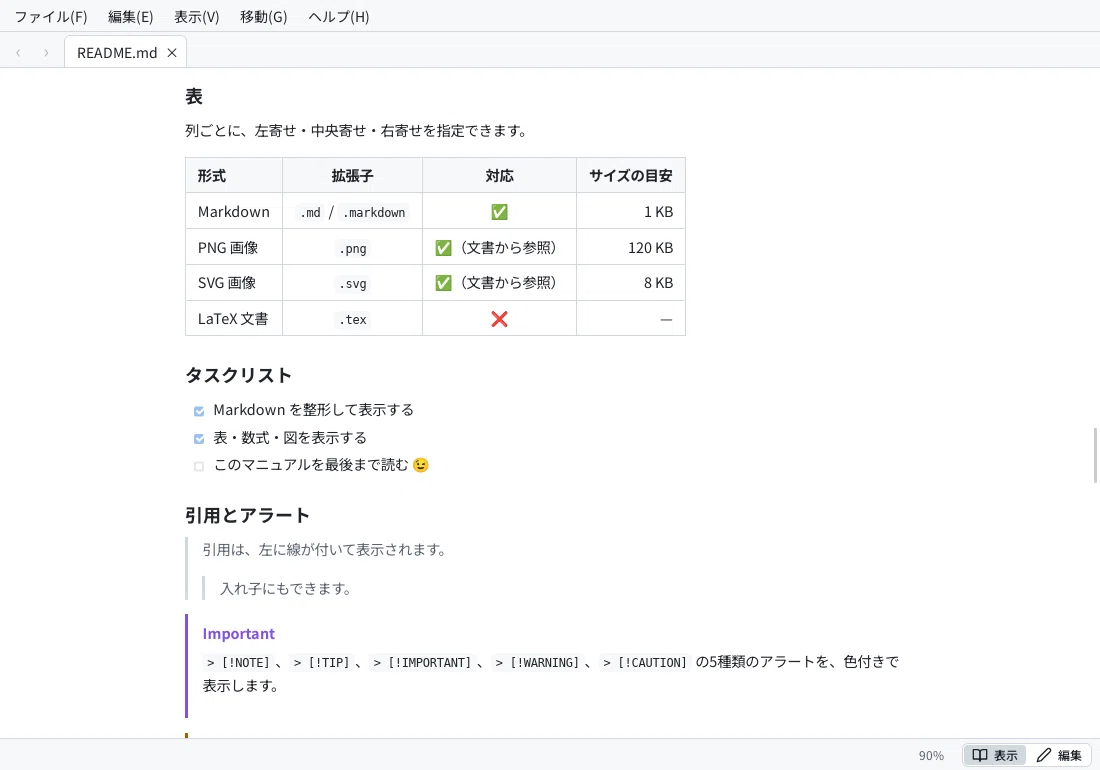Open the ファイル(F) menu
Screen dimensions: 1100x770
point(51,17)
